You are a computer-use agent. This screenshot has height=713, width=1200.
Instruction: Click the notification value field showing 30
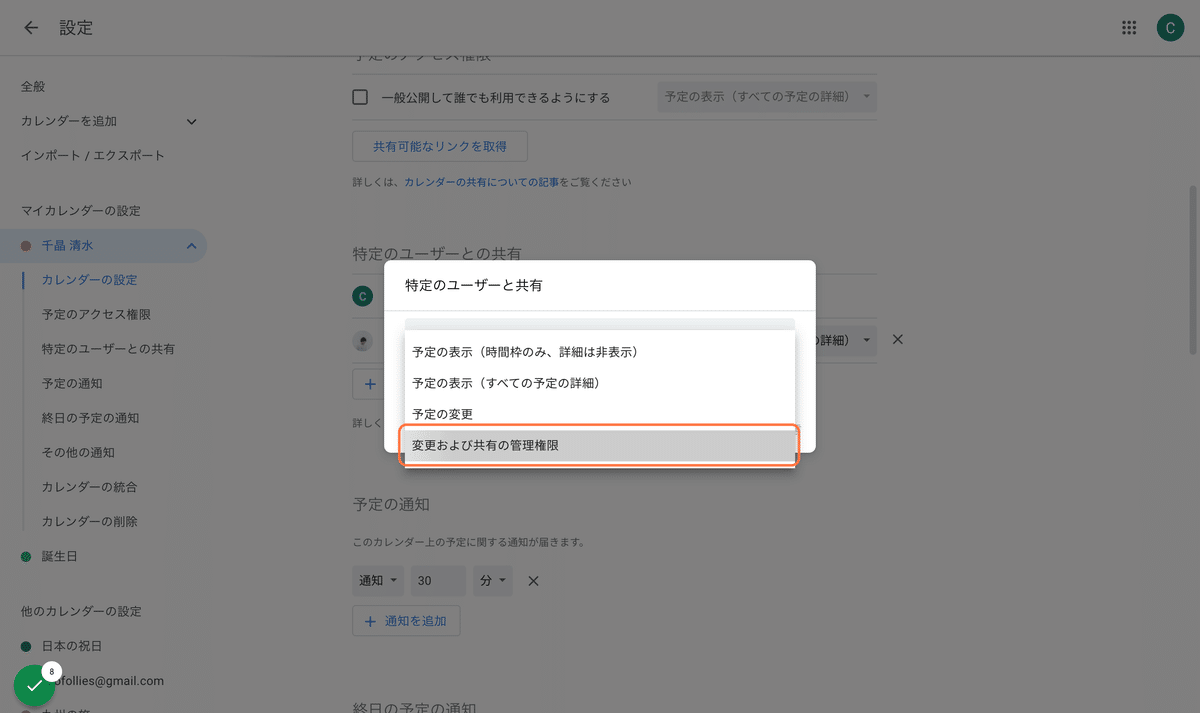click(x=438, y=581)
